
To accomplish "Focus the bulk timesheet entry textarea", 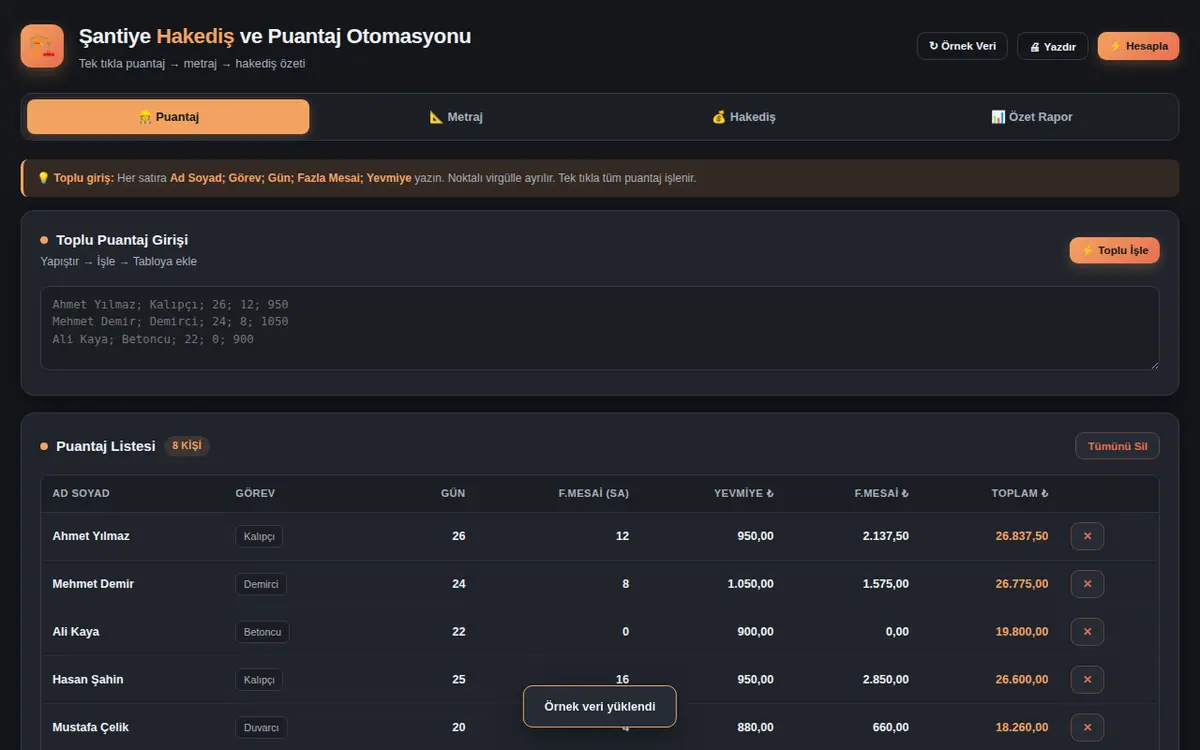I will (x=600, y=329).
